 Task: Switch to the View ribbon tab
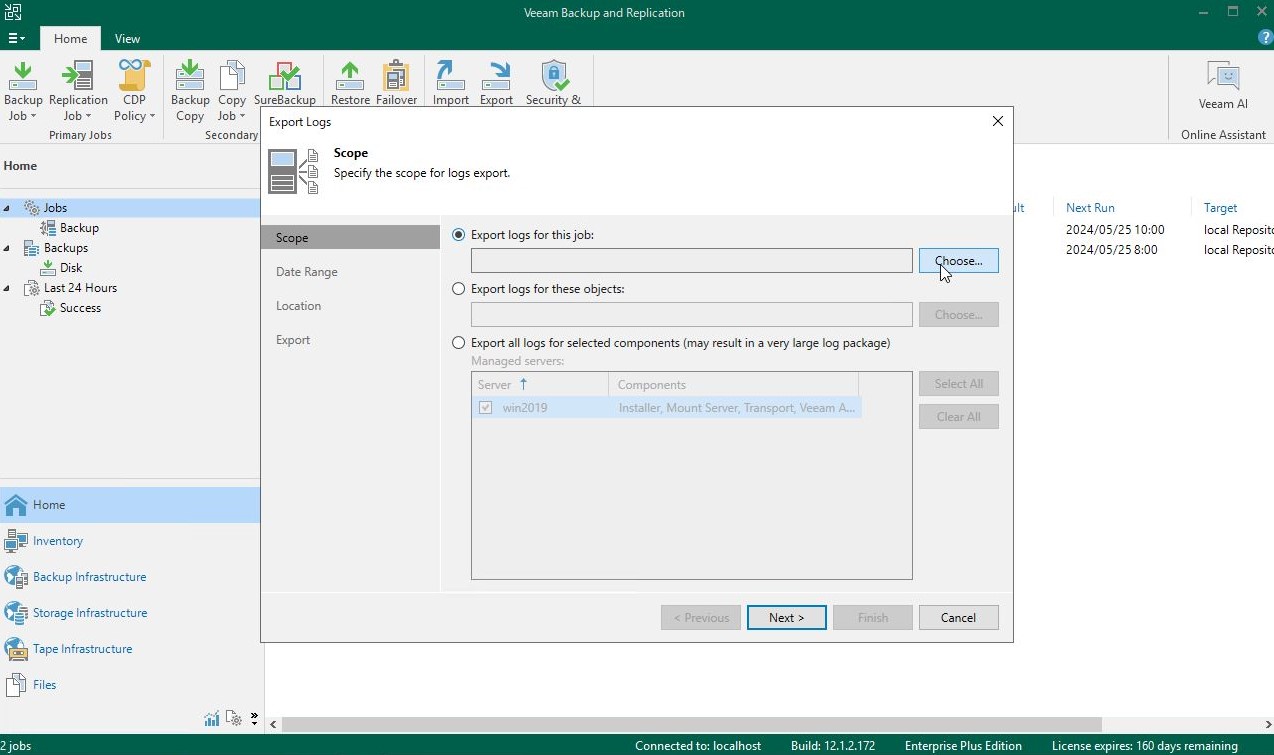click(127, 39)
